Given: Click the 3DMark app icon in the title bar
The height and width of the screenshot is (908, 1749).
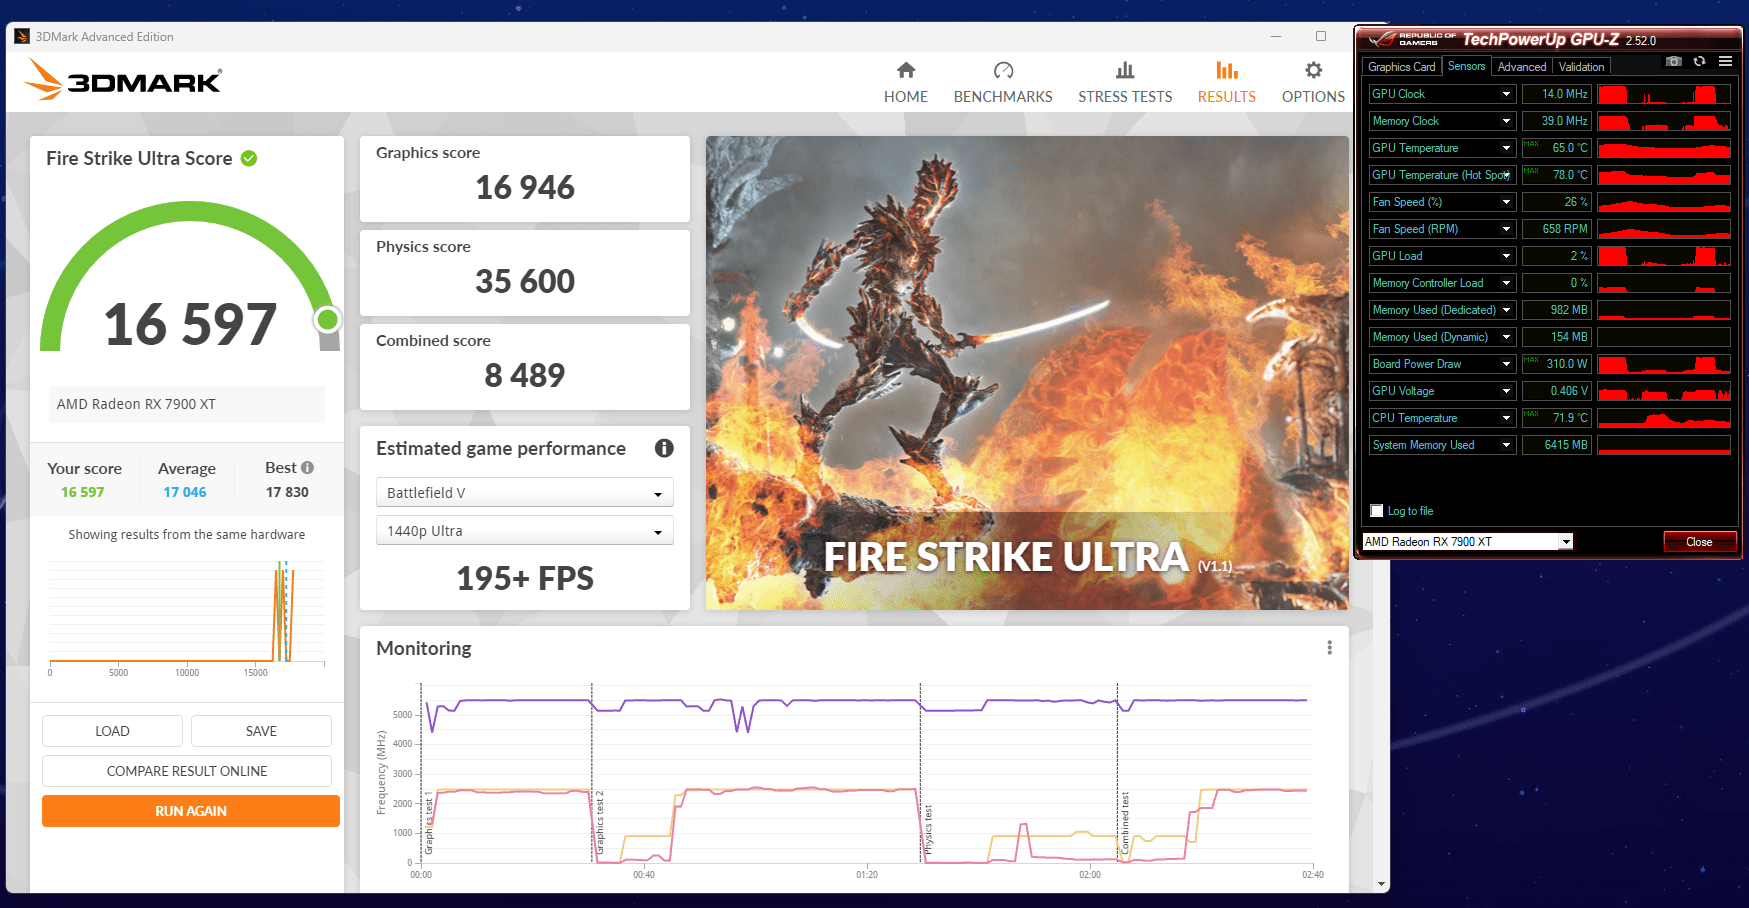Looking at the screenshot, I should (x=22, y=37).
